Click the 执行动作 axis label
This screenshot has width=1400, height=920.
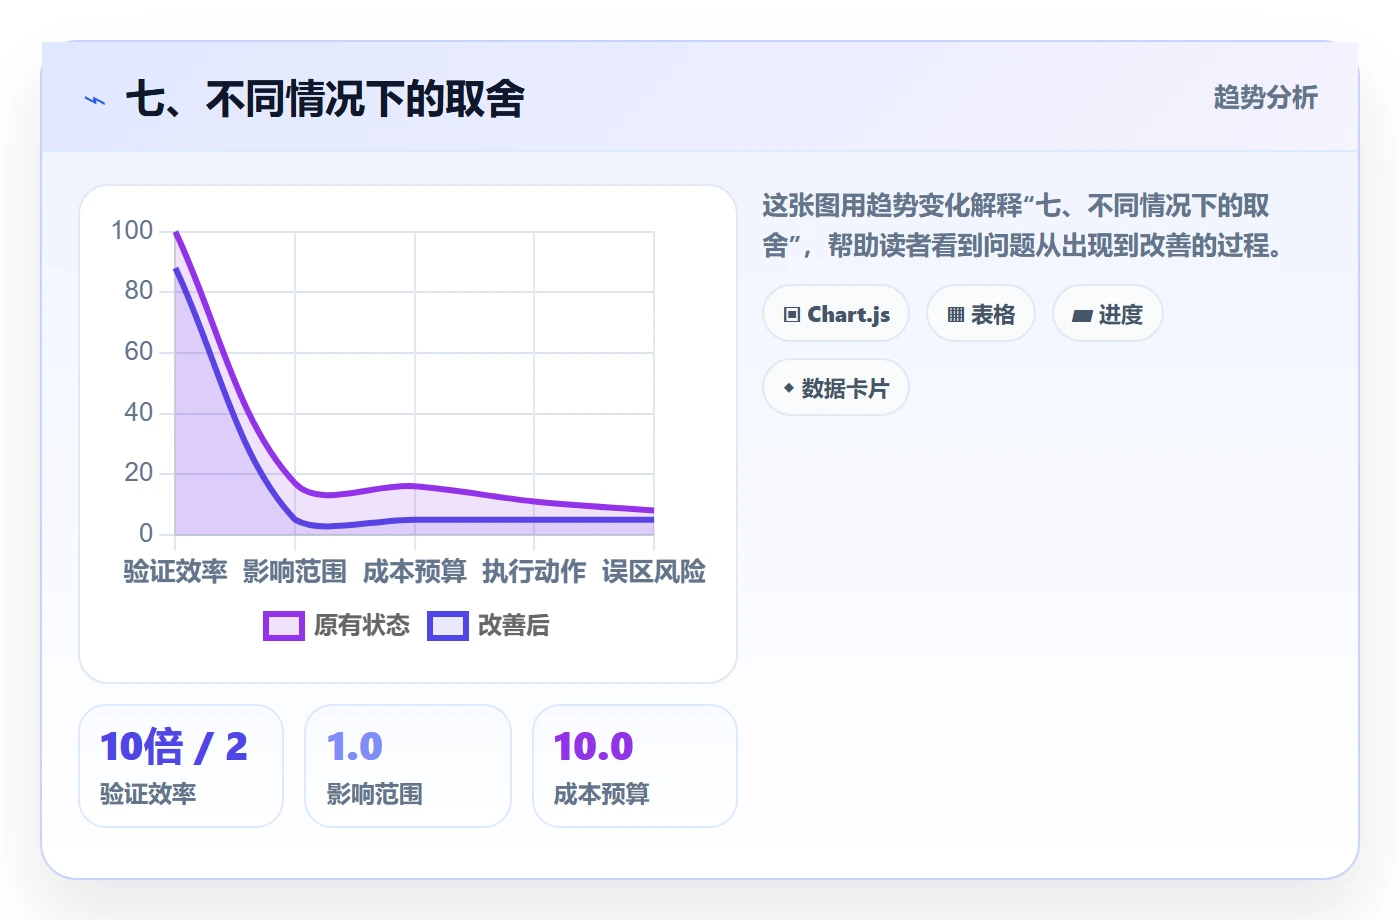pyautogui.click(x=534, y=571)
